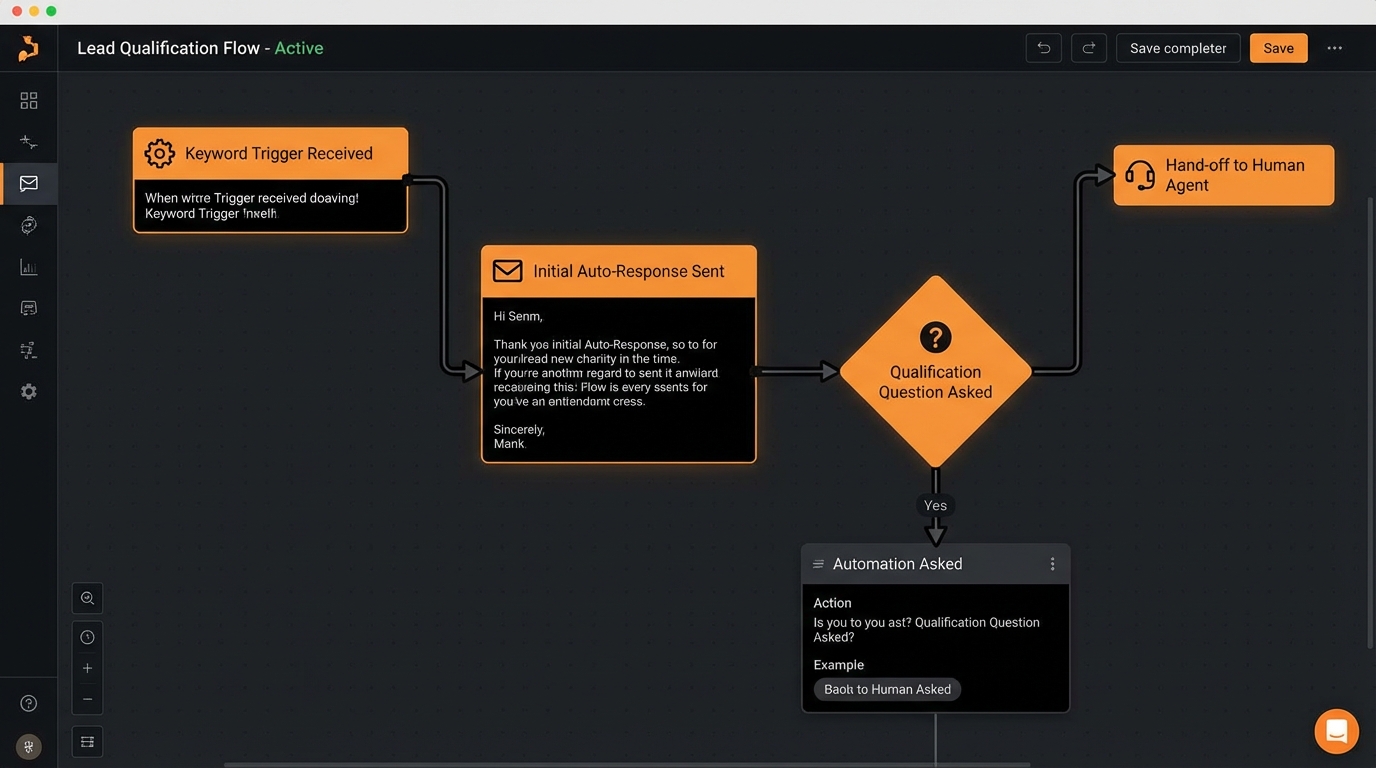Click the magnifier search canvas button
This screenshot has height=768, width=1376.
[x=88, y=598]
